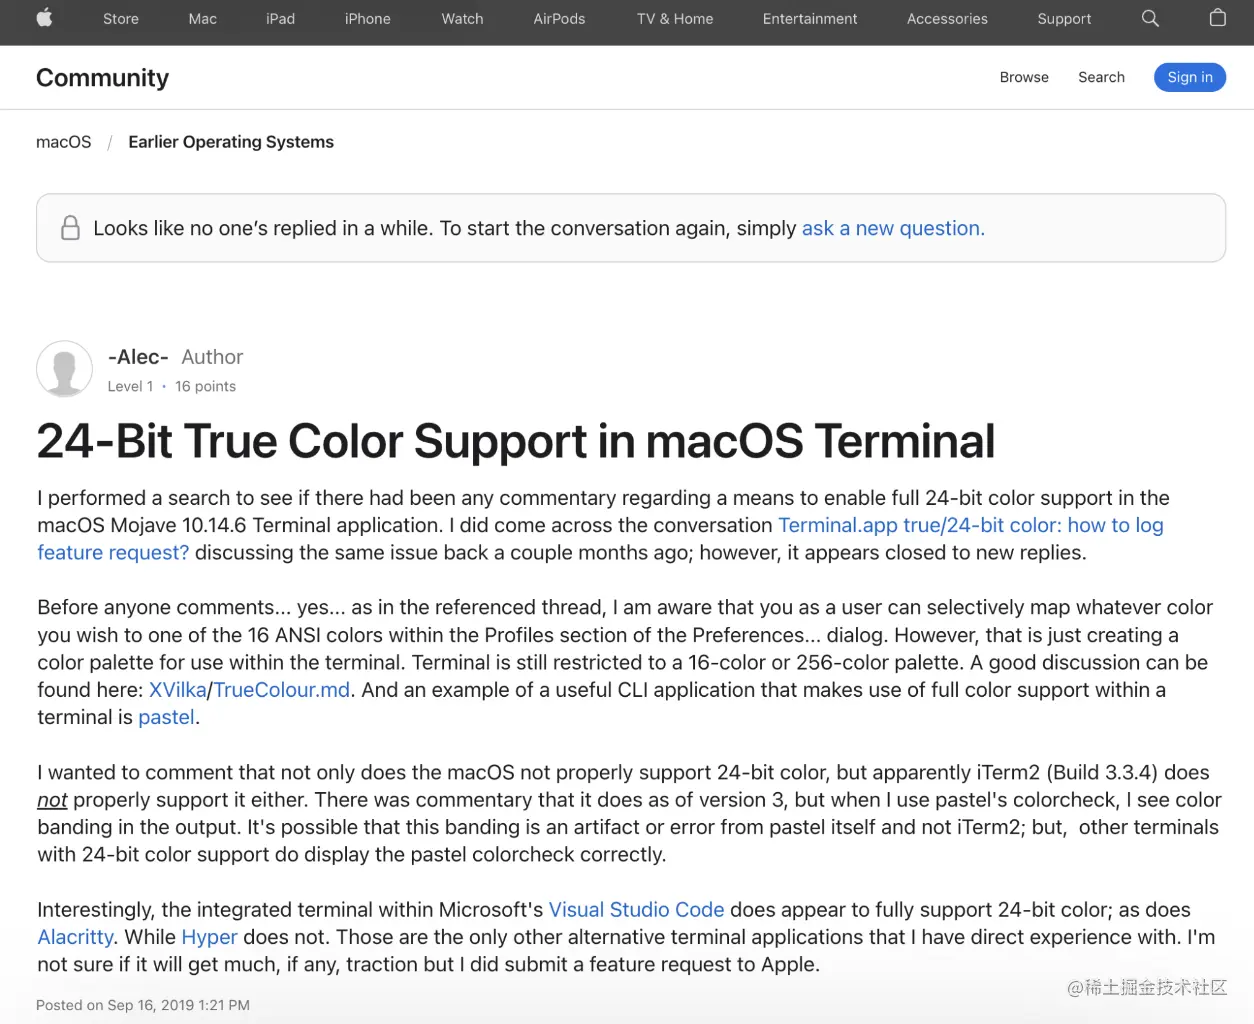Click the Level 1 text

point(130,386)
